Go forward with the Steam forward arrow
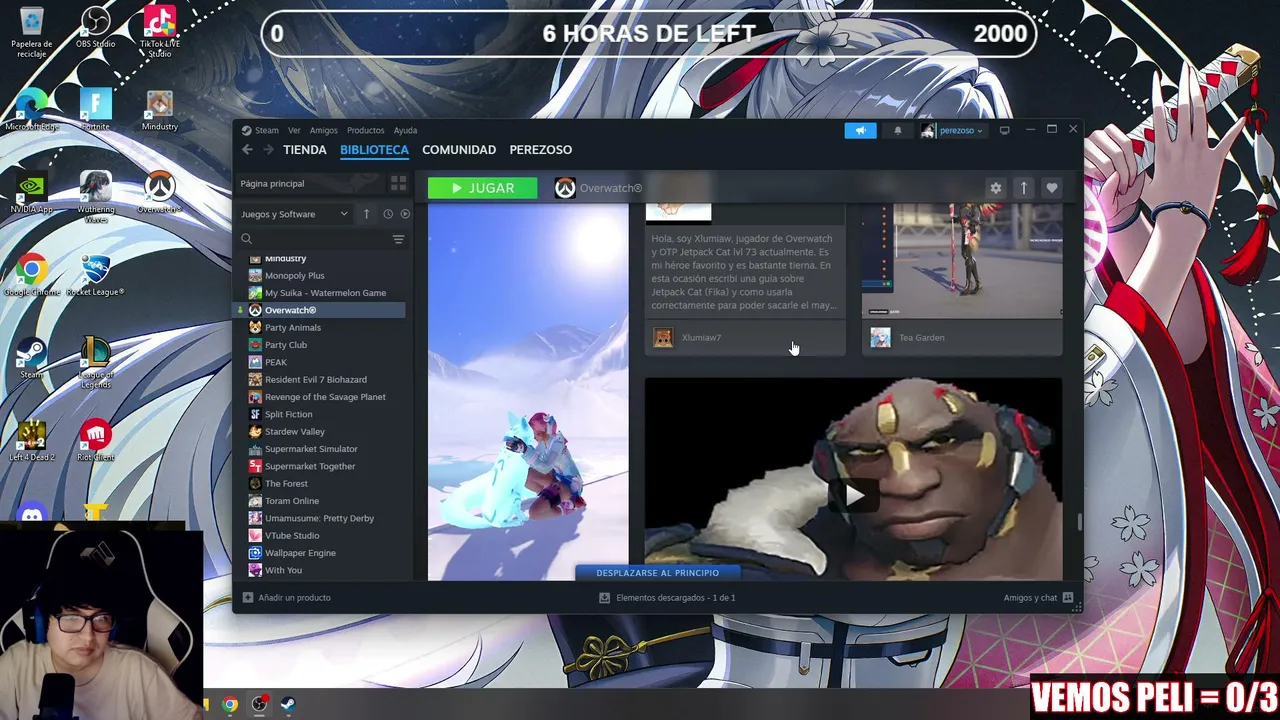 click(268, 150)
